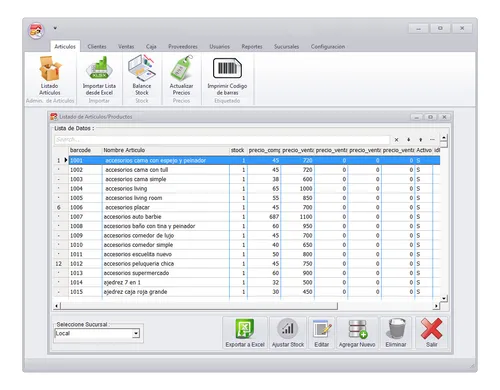Click Agregar Nuevo button

357,333
